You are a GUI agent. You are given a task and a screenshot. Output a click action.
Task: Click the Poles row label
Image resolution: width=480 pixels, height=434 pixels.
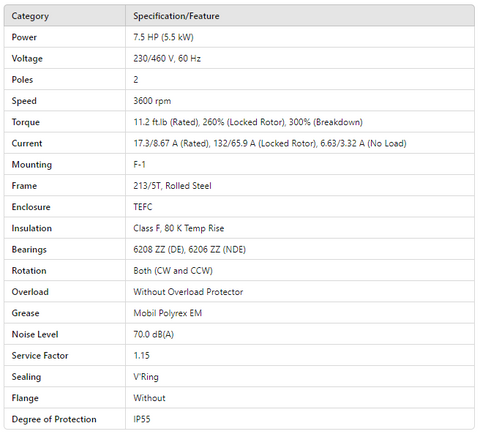[x=22, y=80]
